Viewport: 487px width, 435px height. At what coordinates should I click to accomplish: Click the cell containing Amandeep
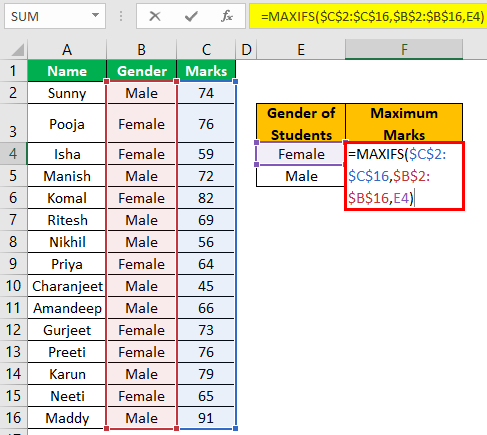tap(67, 308)
